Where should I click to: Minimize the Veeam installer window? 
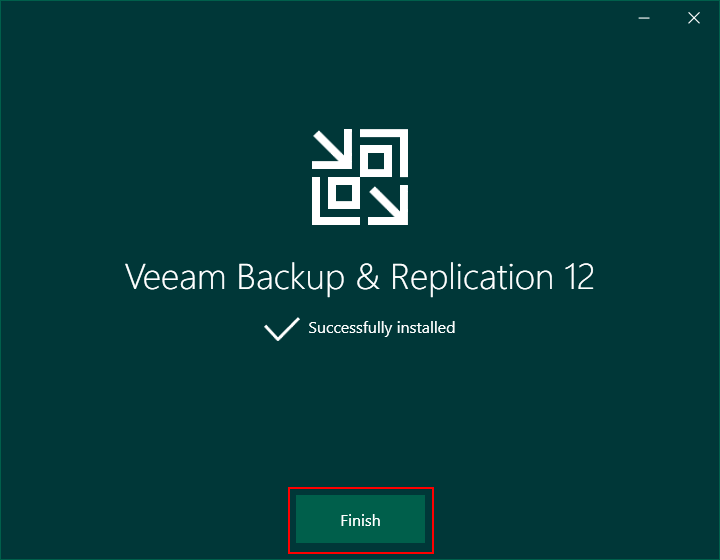[x=644, y=18]
